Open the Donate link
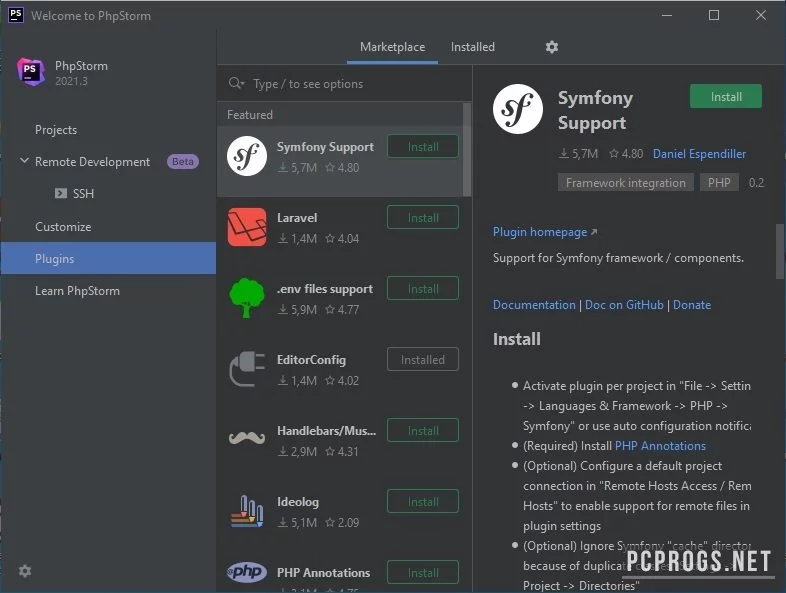 point(692,305)
